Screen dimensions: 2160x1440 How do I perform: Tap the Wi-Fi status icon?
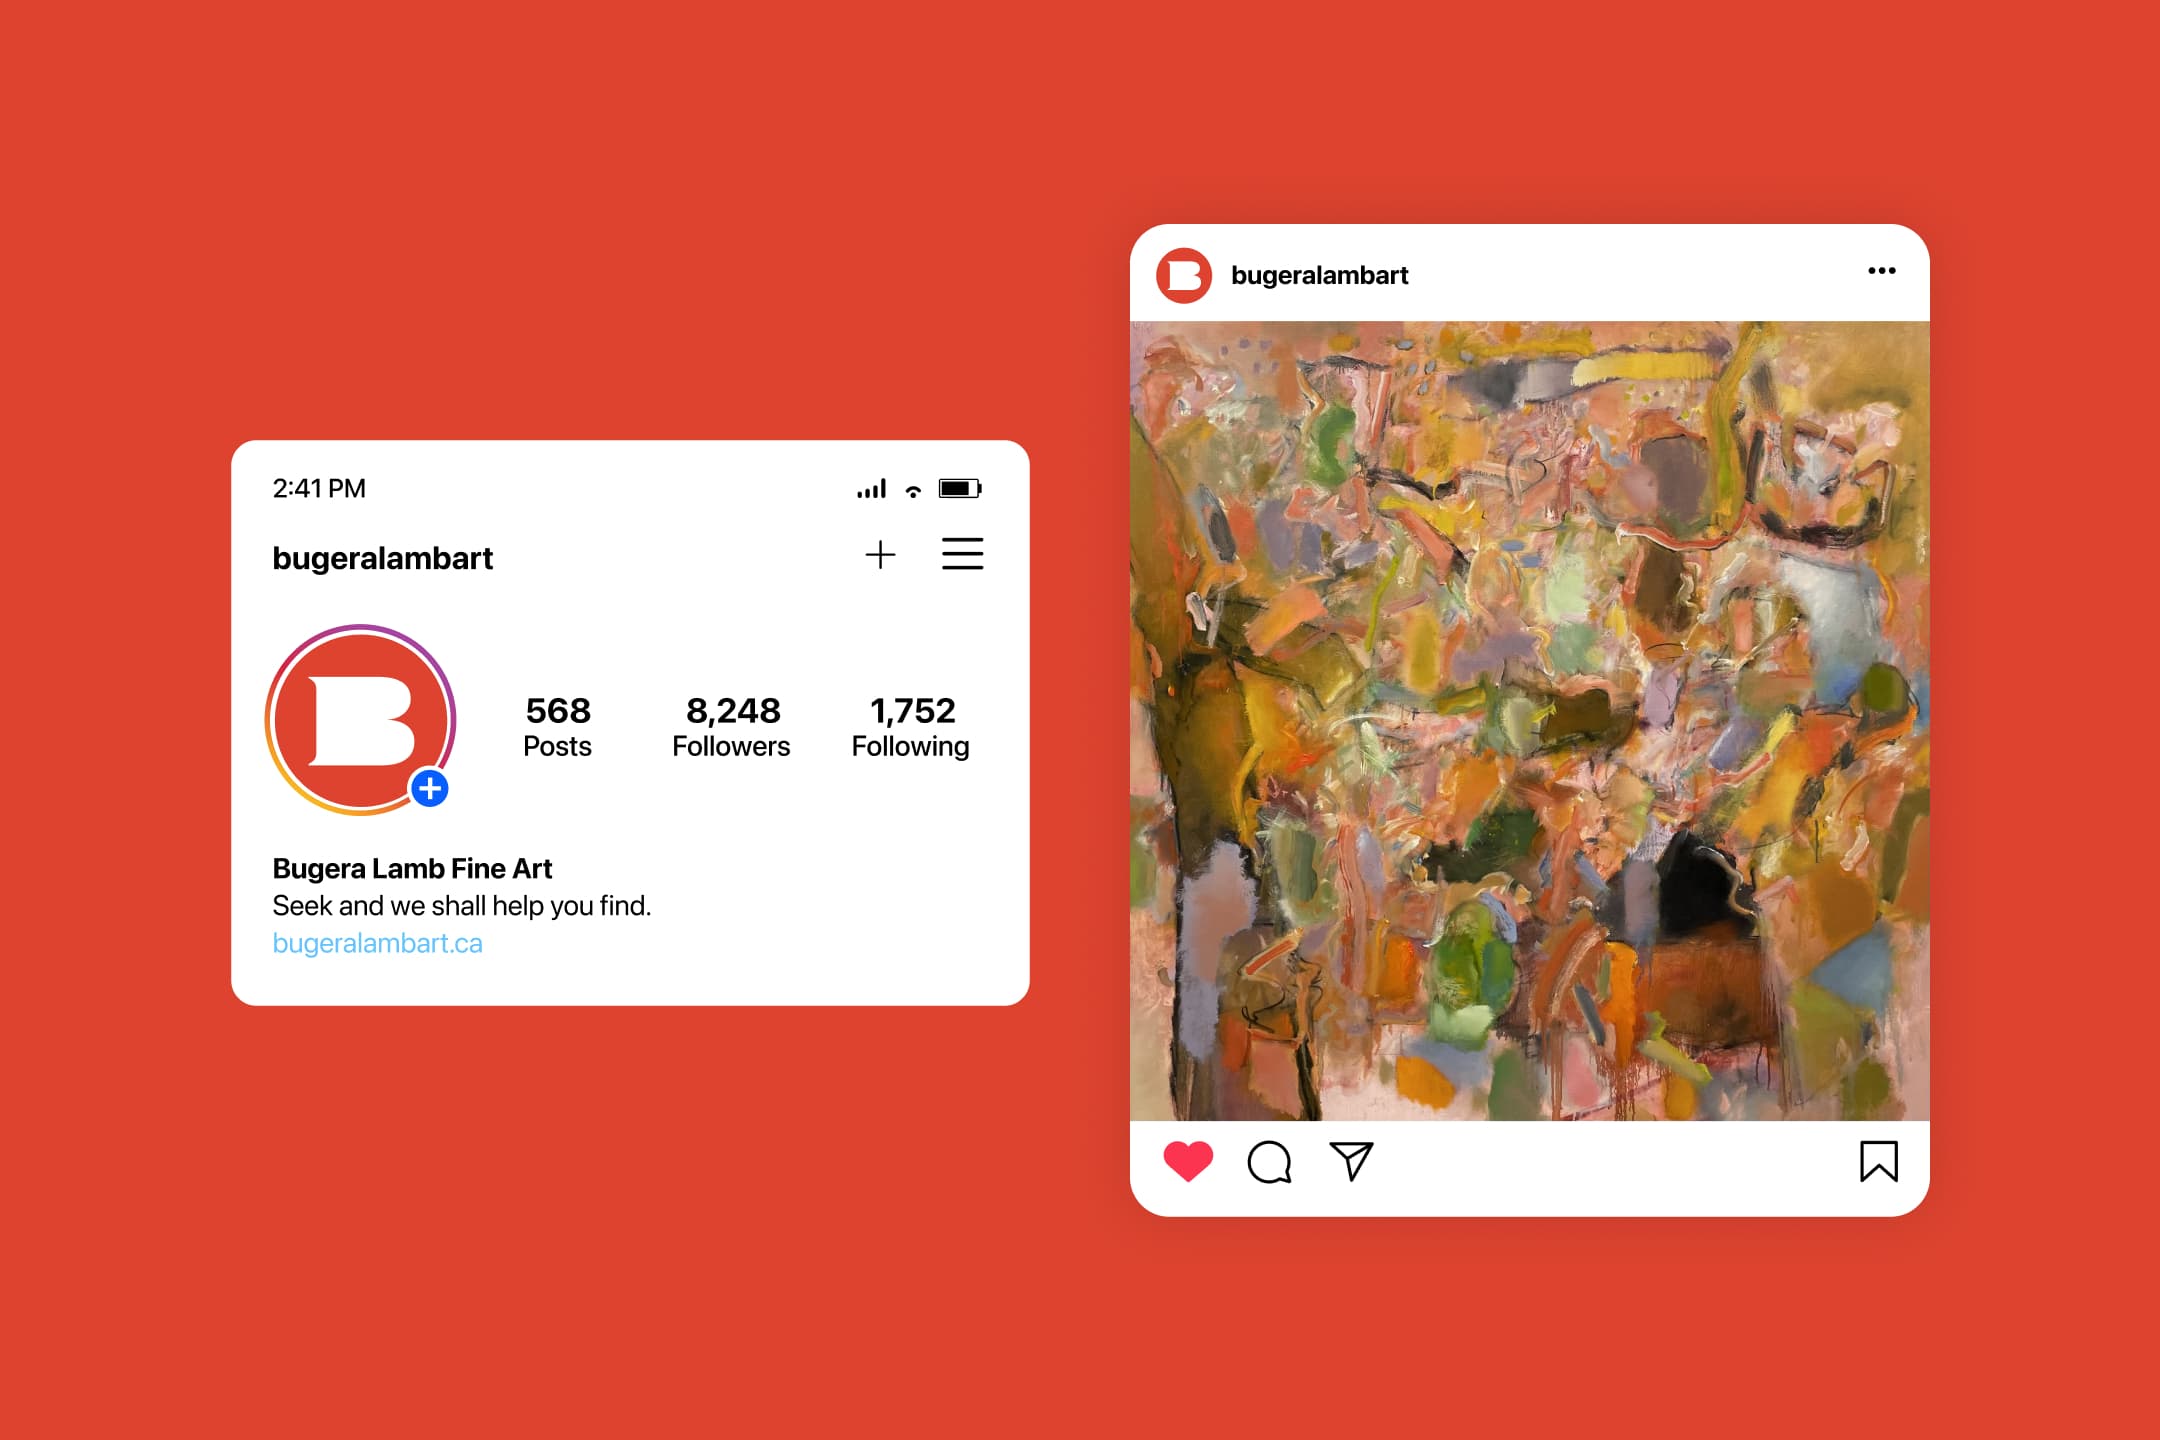click(913, 490)
